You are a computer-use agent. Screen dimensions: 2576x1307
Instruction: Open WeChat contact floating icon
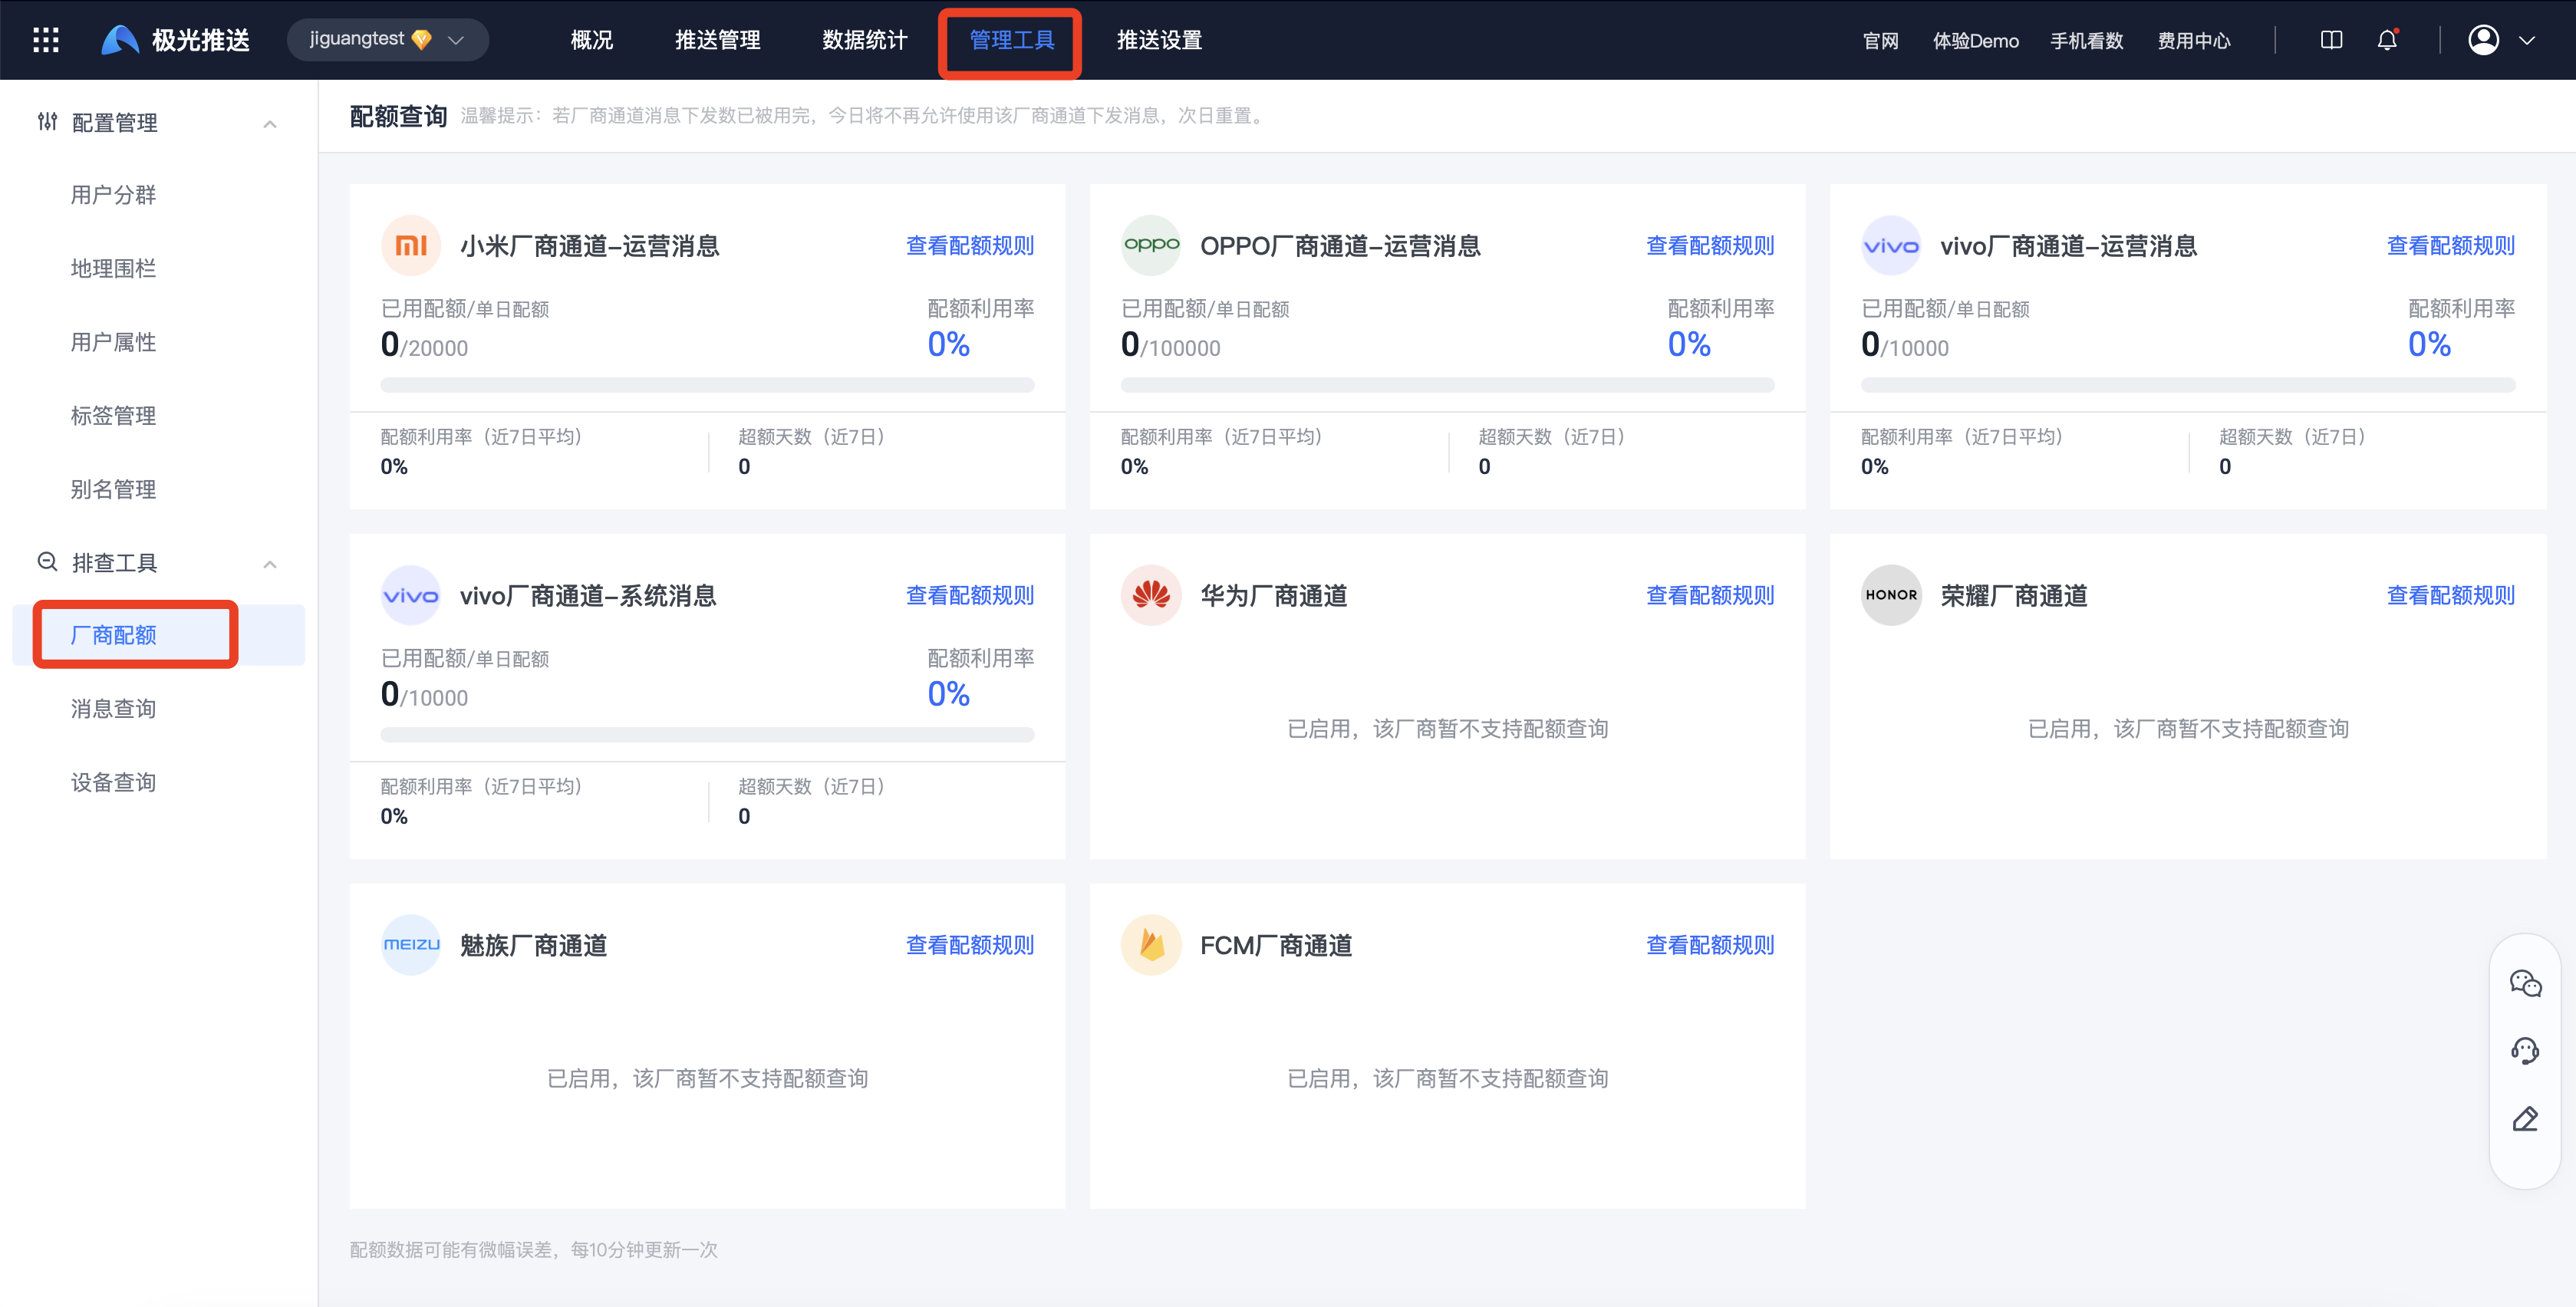pyautogui.click(x=2525, y=983)
